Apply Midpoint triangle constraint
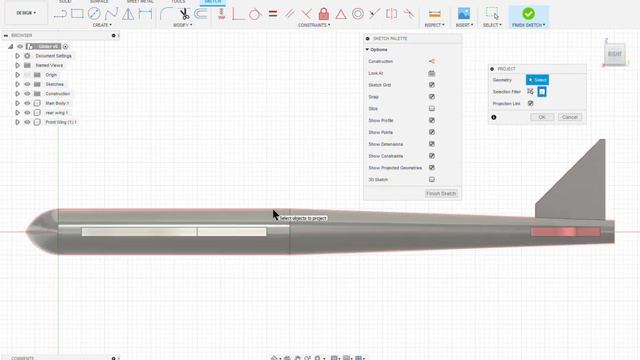The width and height of the screenshot is (640, 360). [x=341, y=14]
